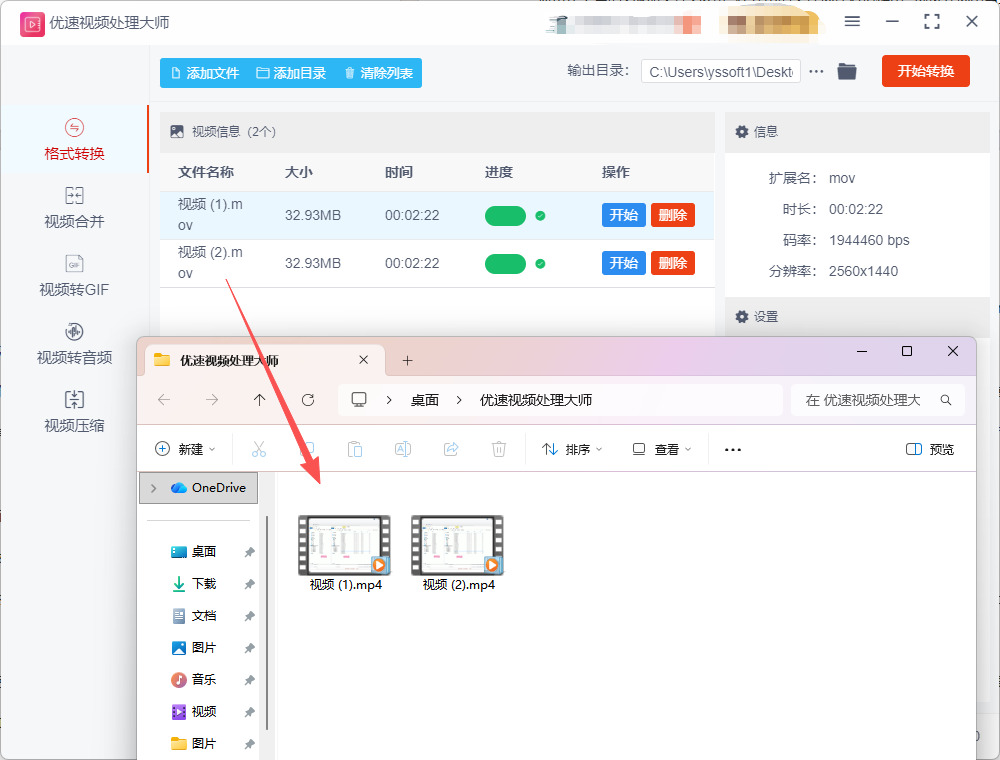The height and width of the screenshot is (760, 1000).
Task: Open the hamburger menu in title bar
Action: [x=852, y=21]
